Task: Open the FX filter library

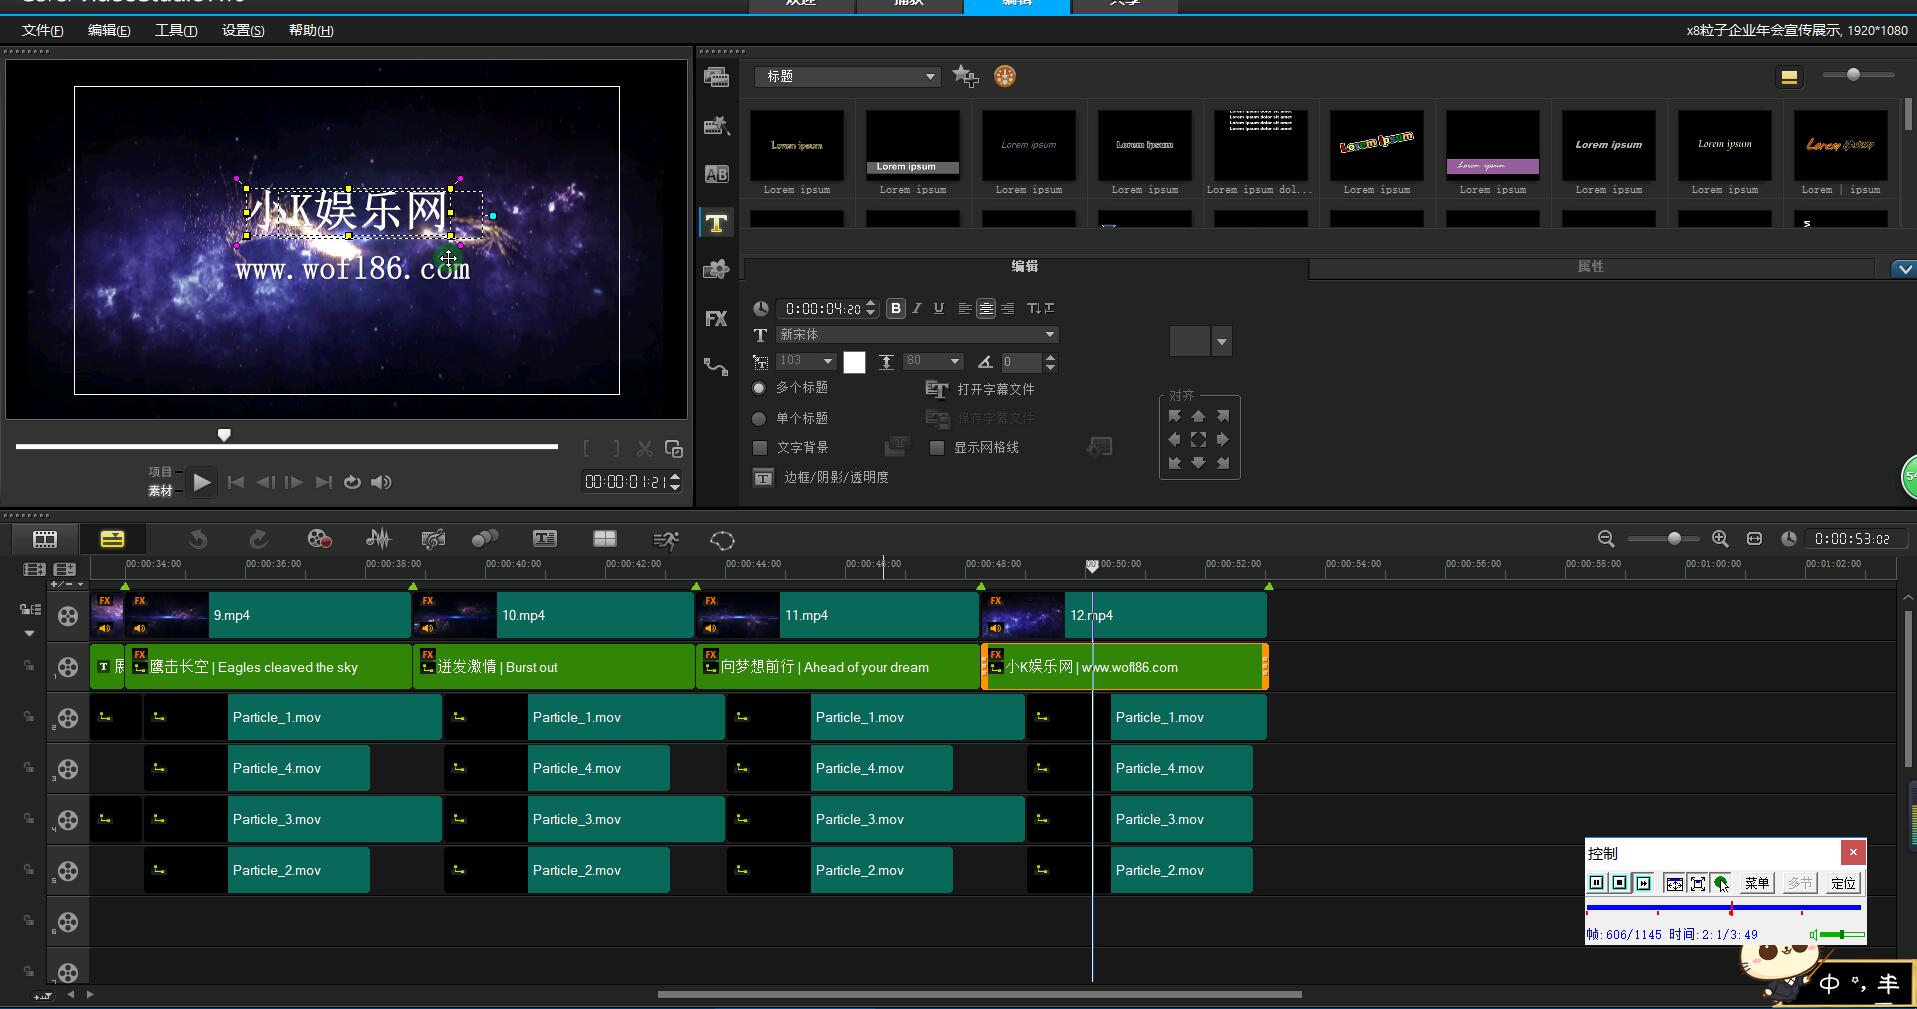Action: (716, 319)
